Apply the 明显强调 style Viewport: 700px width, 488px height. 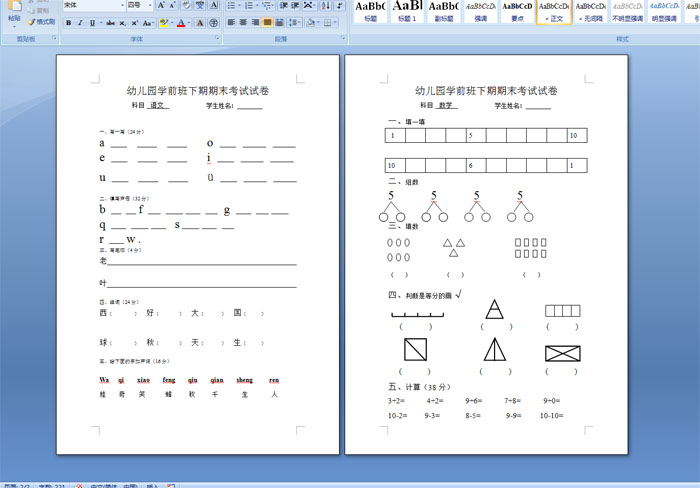[x=664, y=12]
